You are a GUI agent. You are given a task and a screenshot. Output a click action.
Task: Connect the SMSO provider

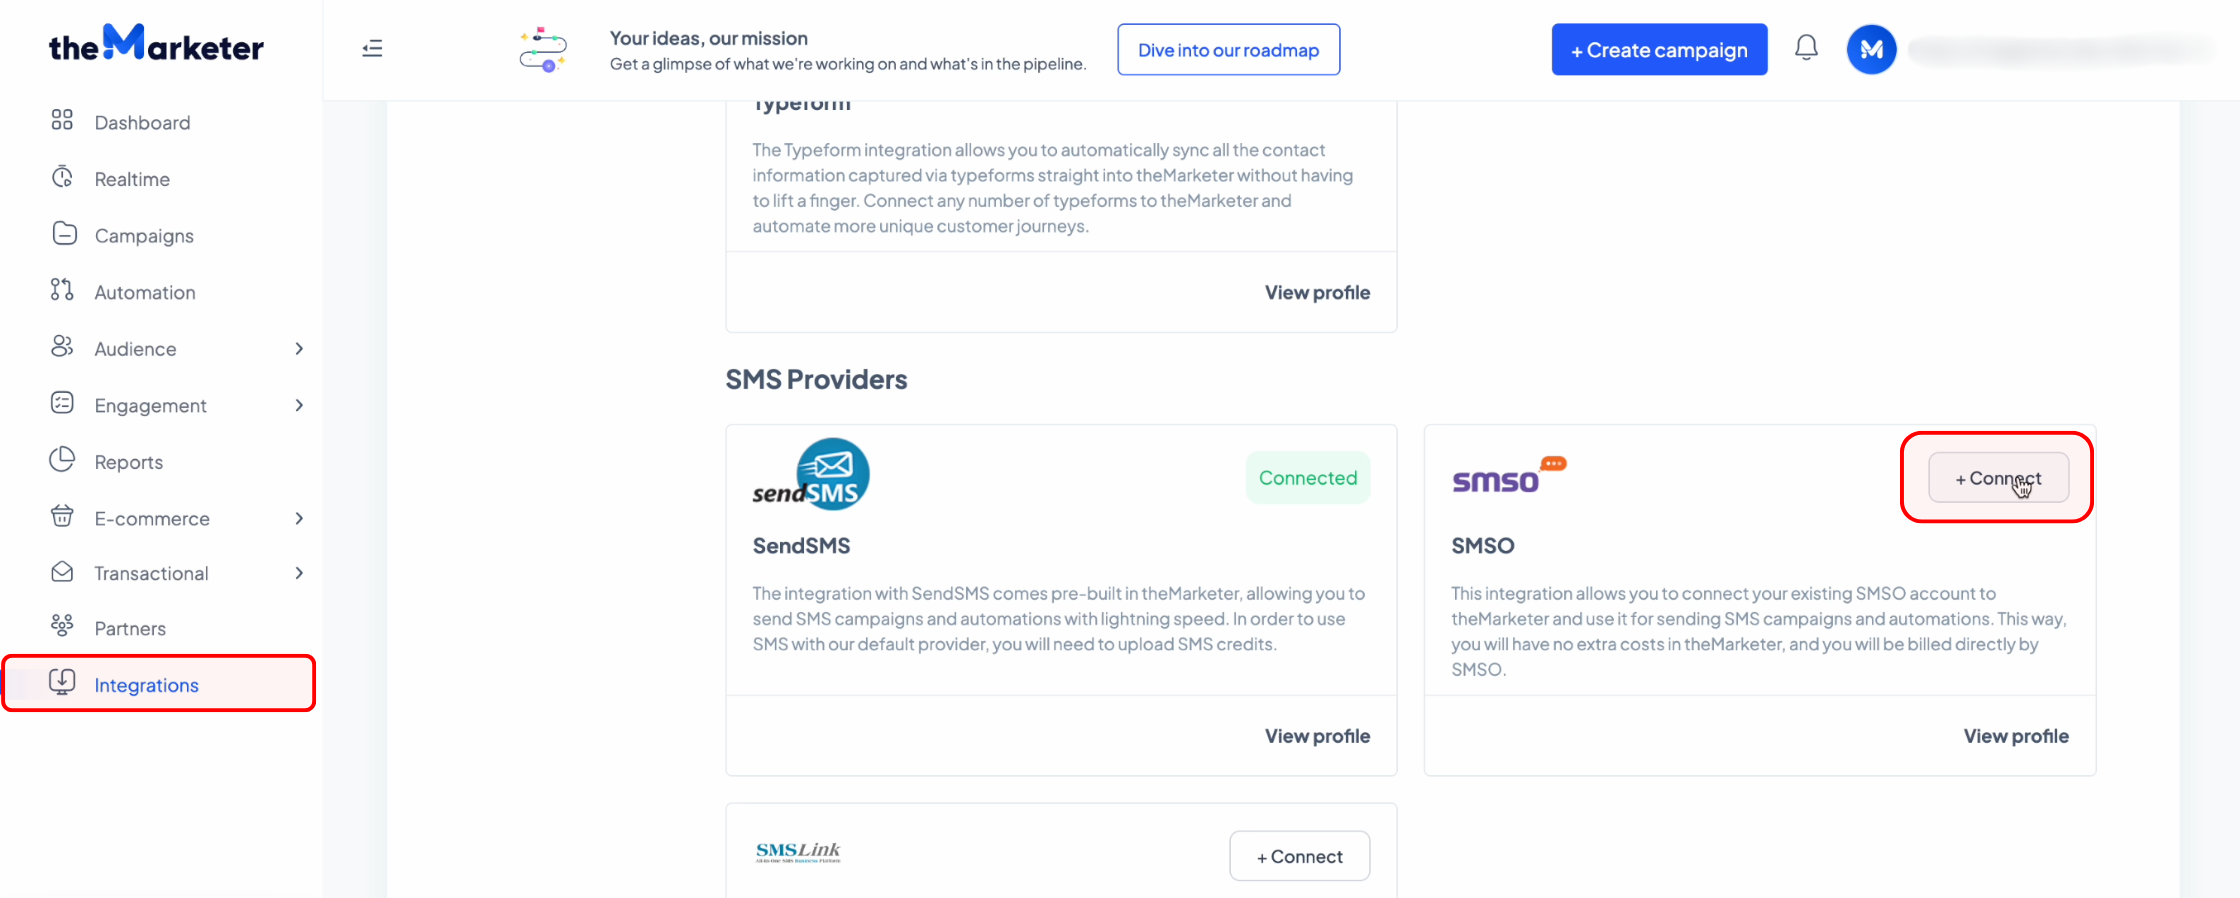[1998, 478]
